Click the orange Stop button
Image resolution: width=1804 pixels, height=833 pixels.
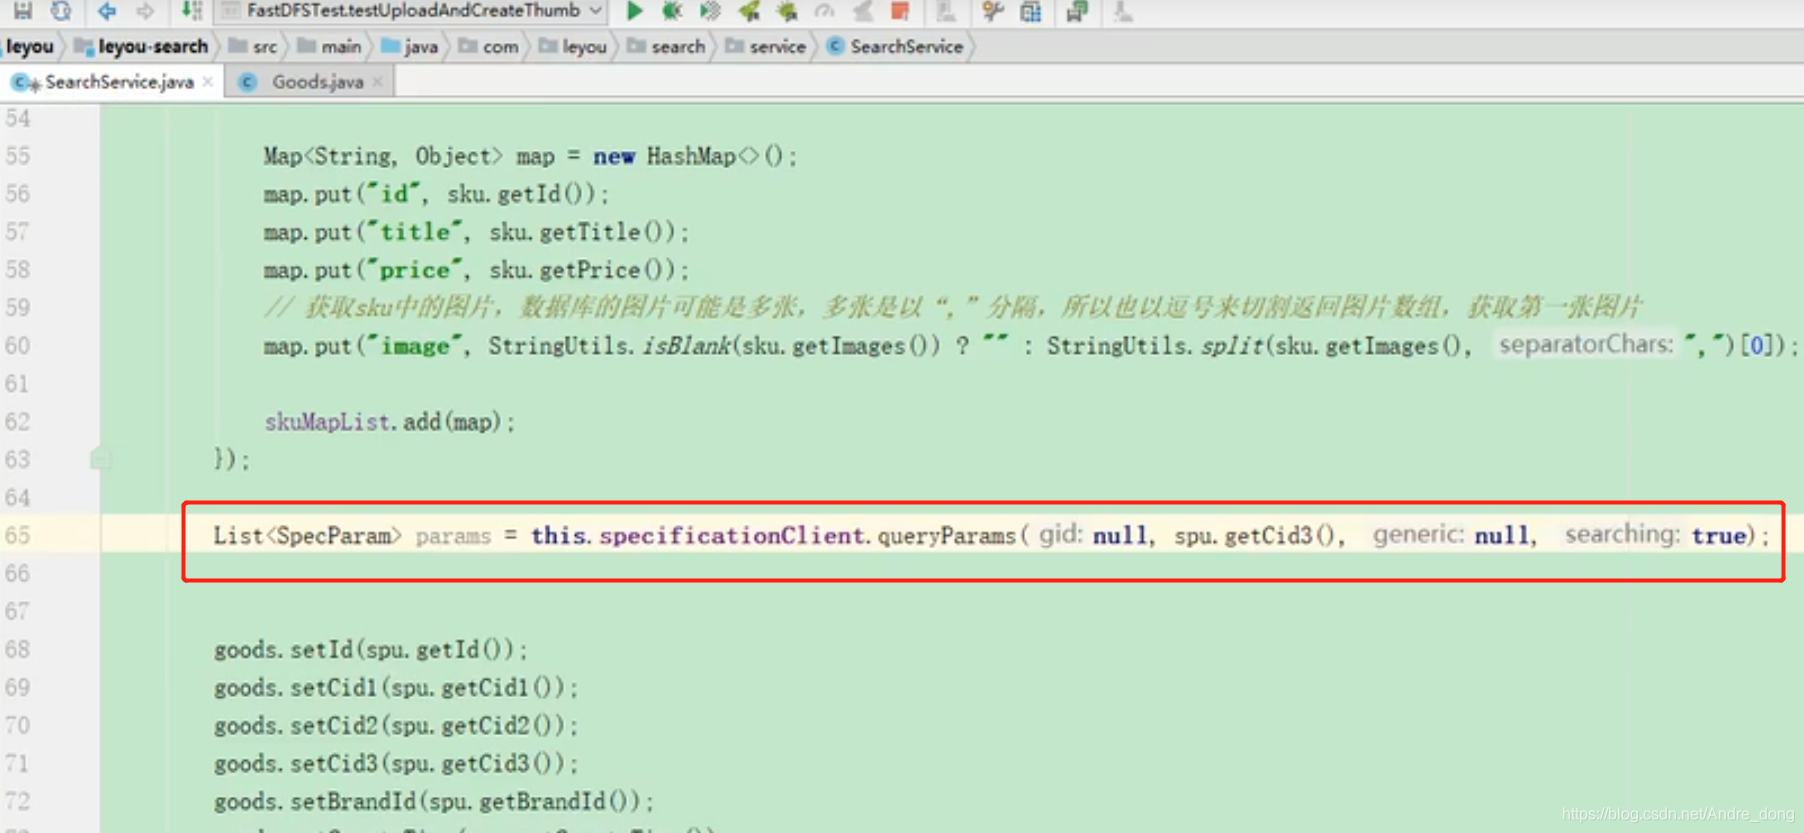click(x=900, y=11)
